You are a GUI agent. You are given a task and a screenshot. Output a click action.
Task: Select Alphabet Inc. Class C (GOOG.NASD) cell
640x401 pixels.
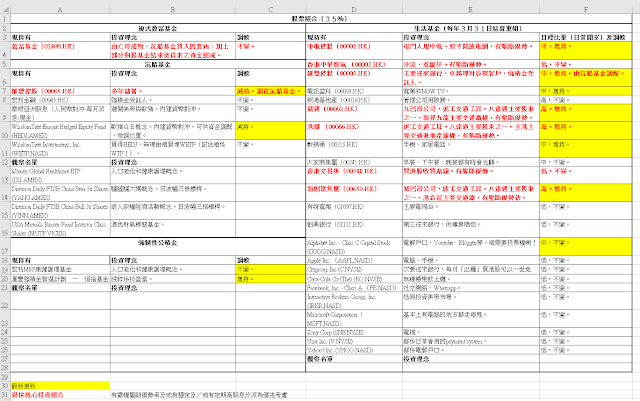[x=354, y=247]
